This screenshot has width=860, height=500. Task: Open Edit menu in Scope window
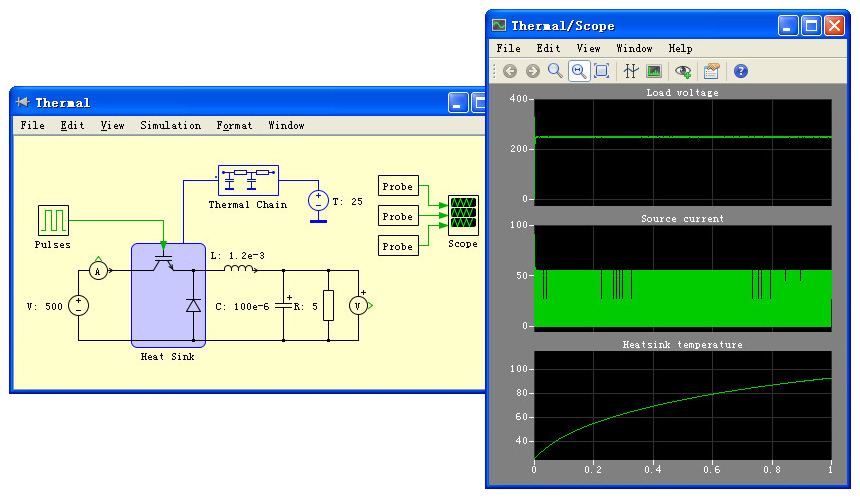[548, 48]
